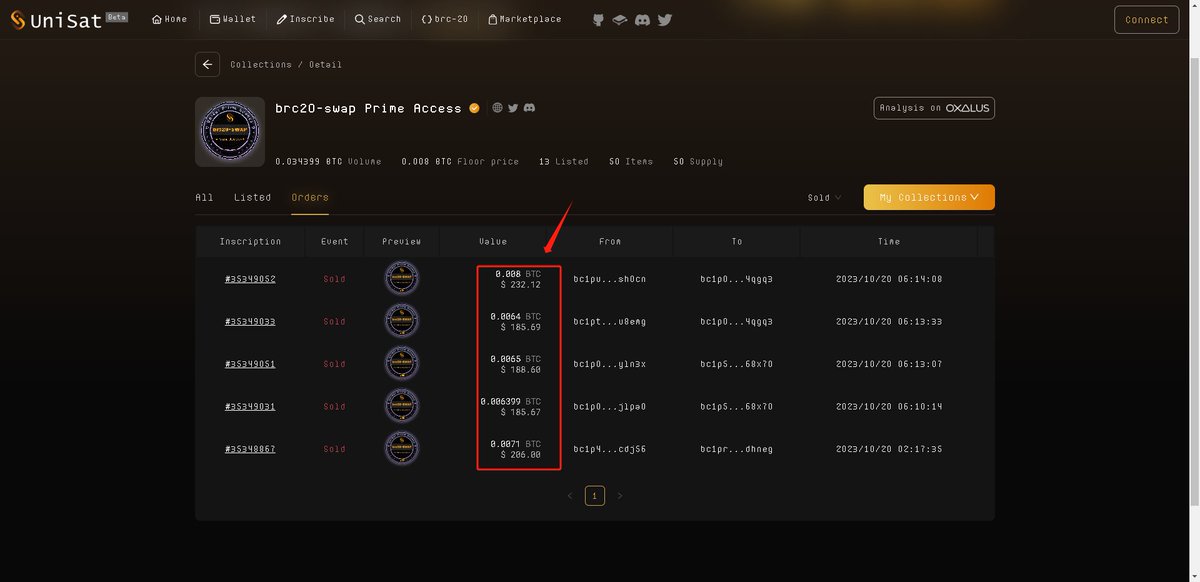Click preview thumbnail for #35349051
This screenshot has width=1200, height=582.
click(x=402, y=364)
